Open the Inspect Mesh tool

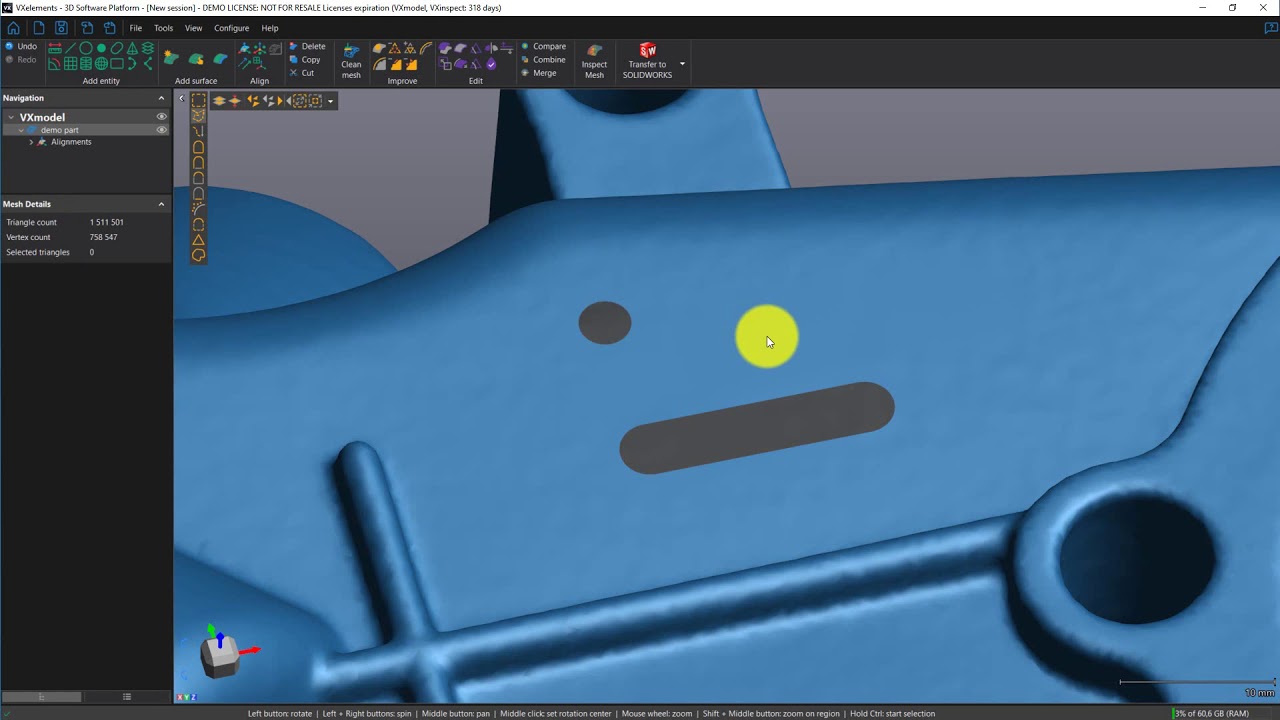594,61
